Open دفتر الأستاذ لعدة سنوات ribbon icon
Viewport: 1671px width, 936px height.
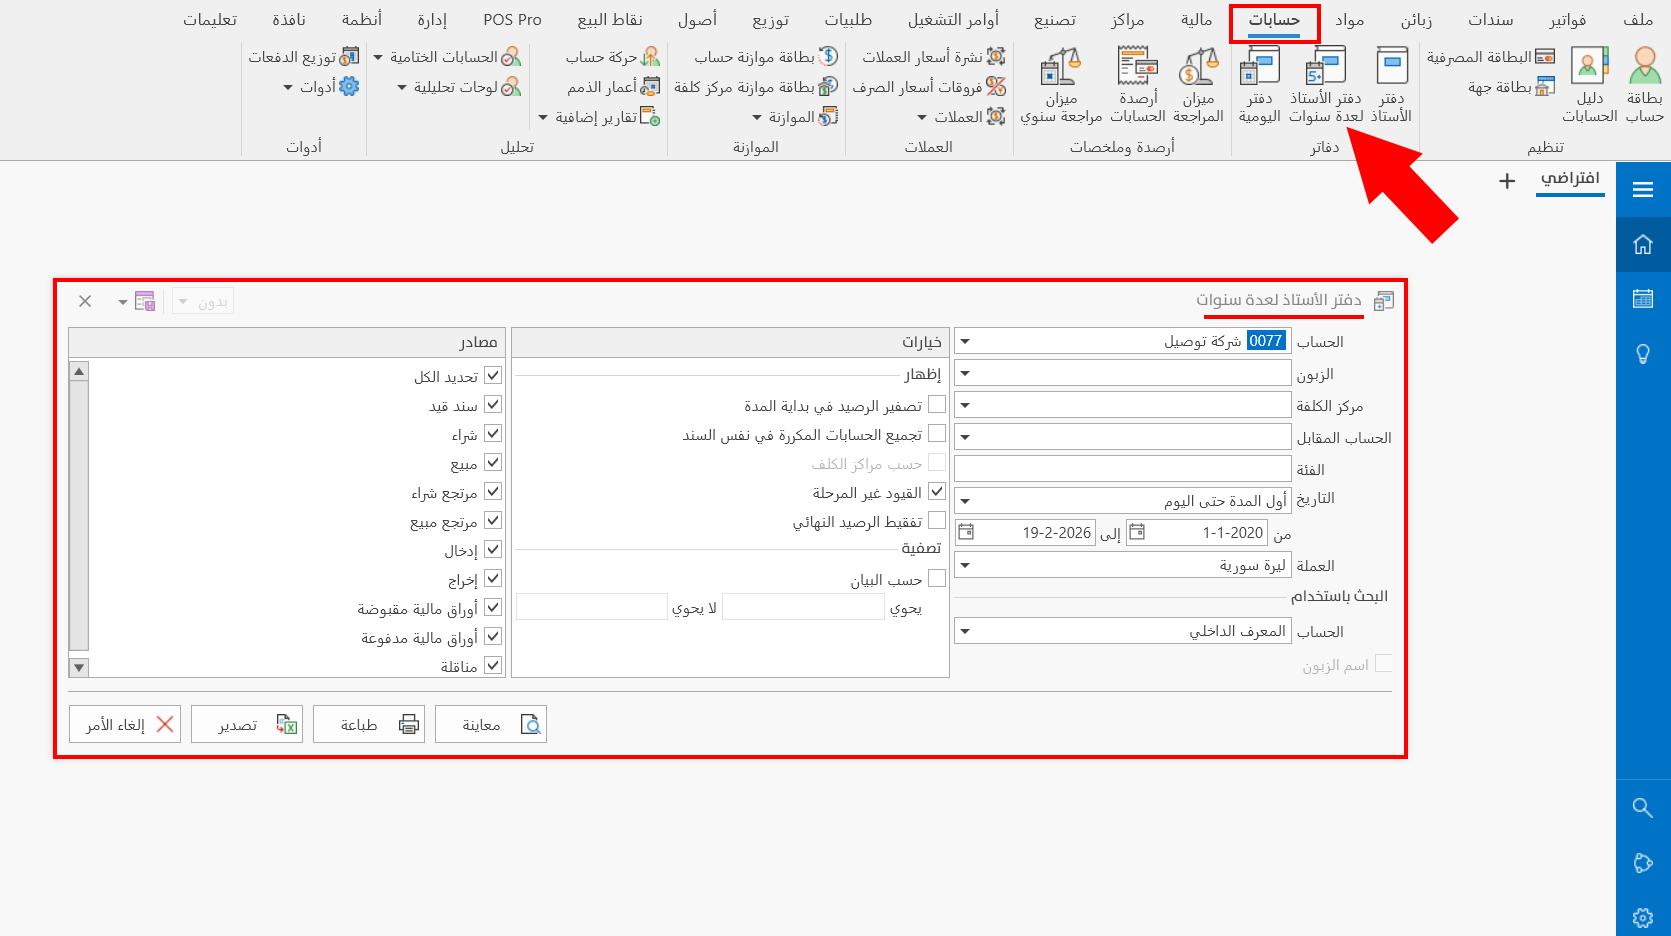(1326, 86)
